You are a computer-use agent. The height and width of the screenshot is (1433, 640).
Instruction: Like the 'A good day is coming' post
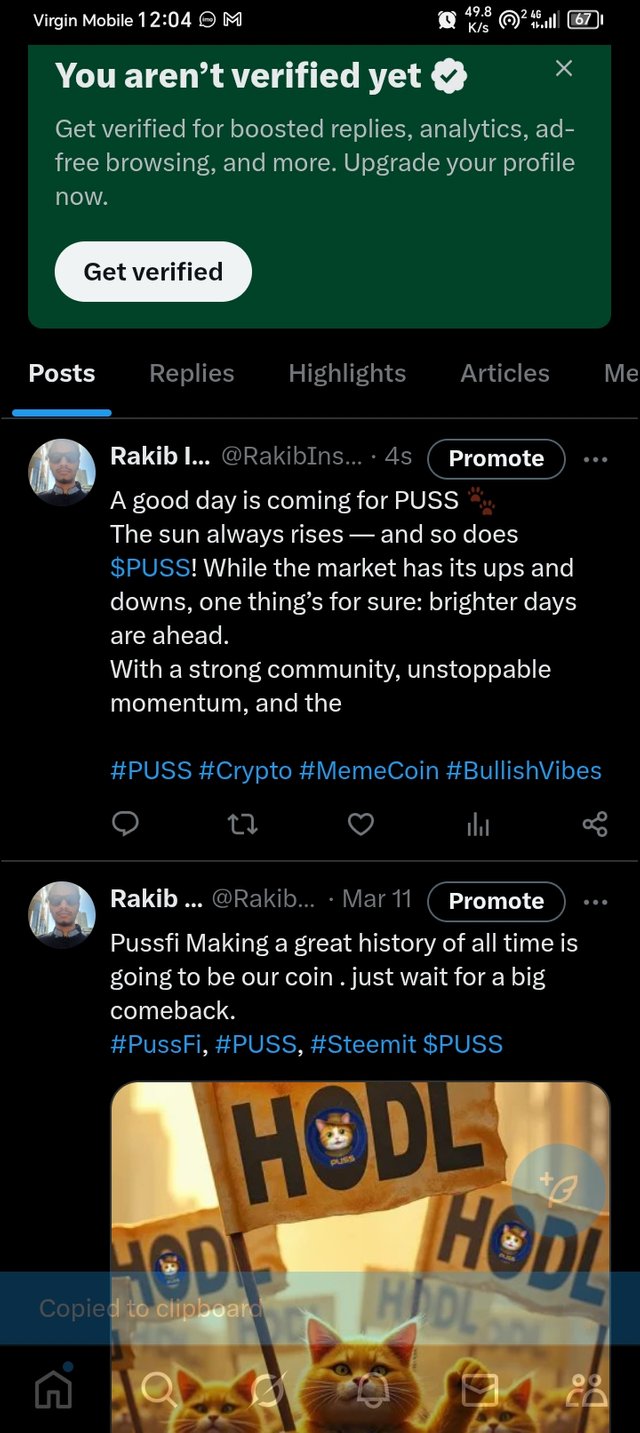pos(360,824)
